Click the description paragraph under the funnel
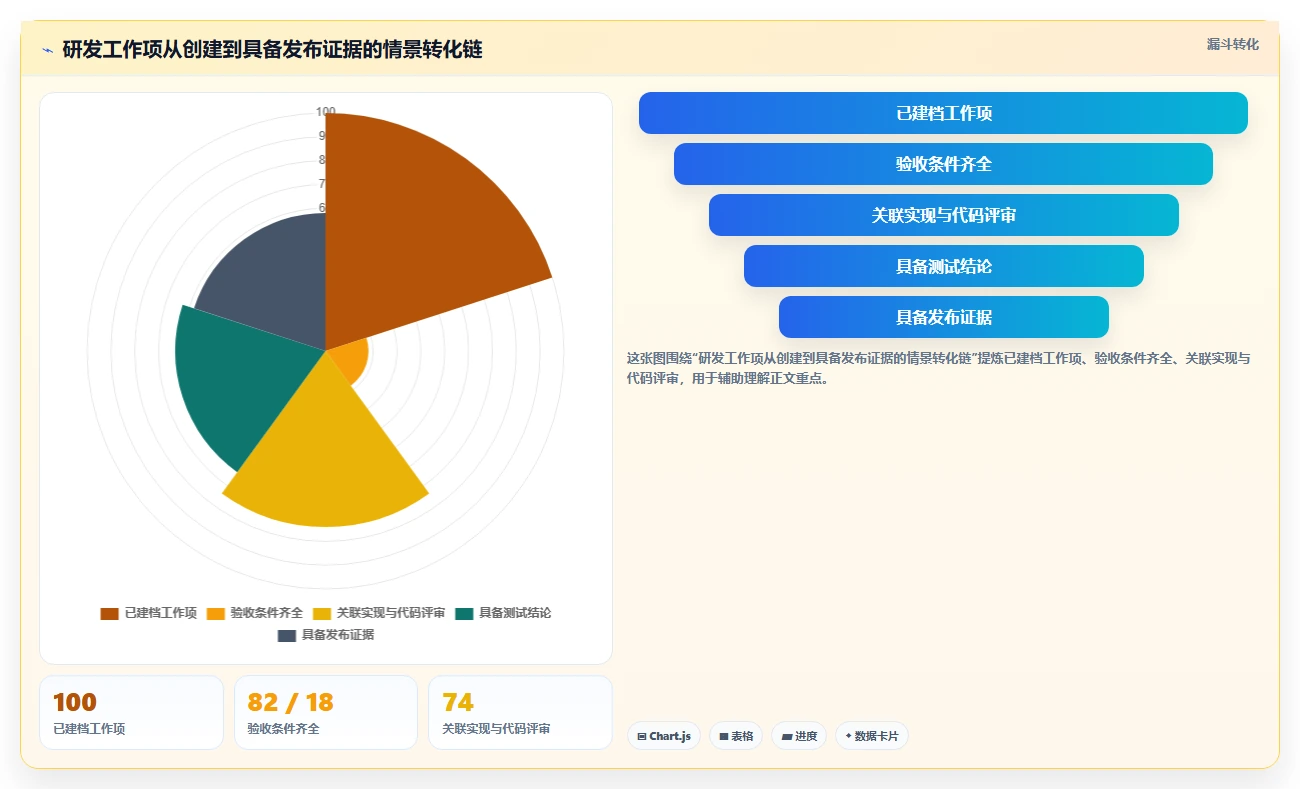Screen dimensions: 1300x789 click(940, 368)
